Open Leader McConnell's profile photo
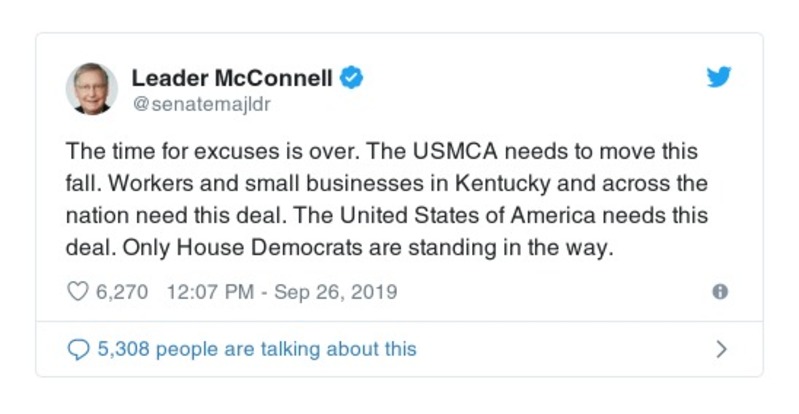 click(x=92, y=88)
